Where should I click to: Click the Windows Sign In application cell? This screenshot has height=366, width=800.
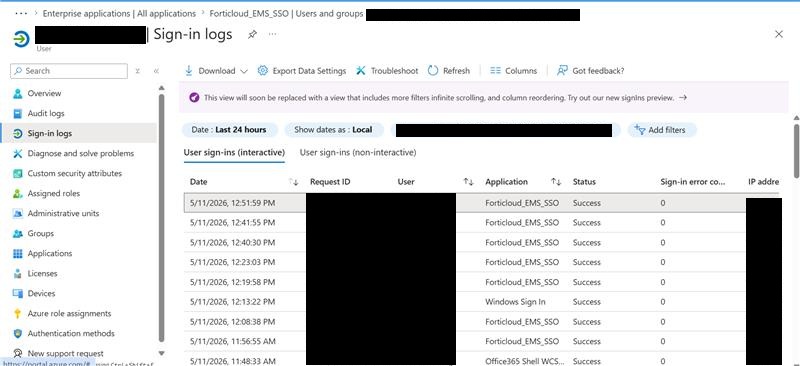point(515,302)
